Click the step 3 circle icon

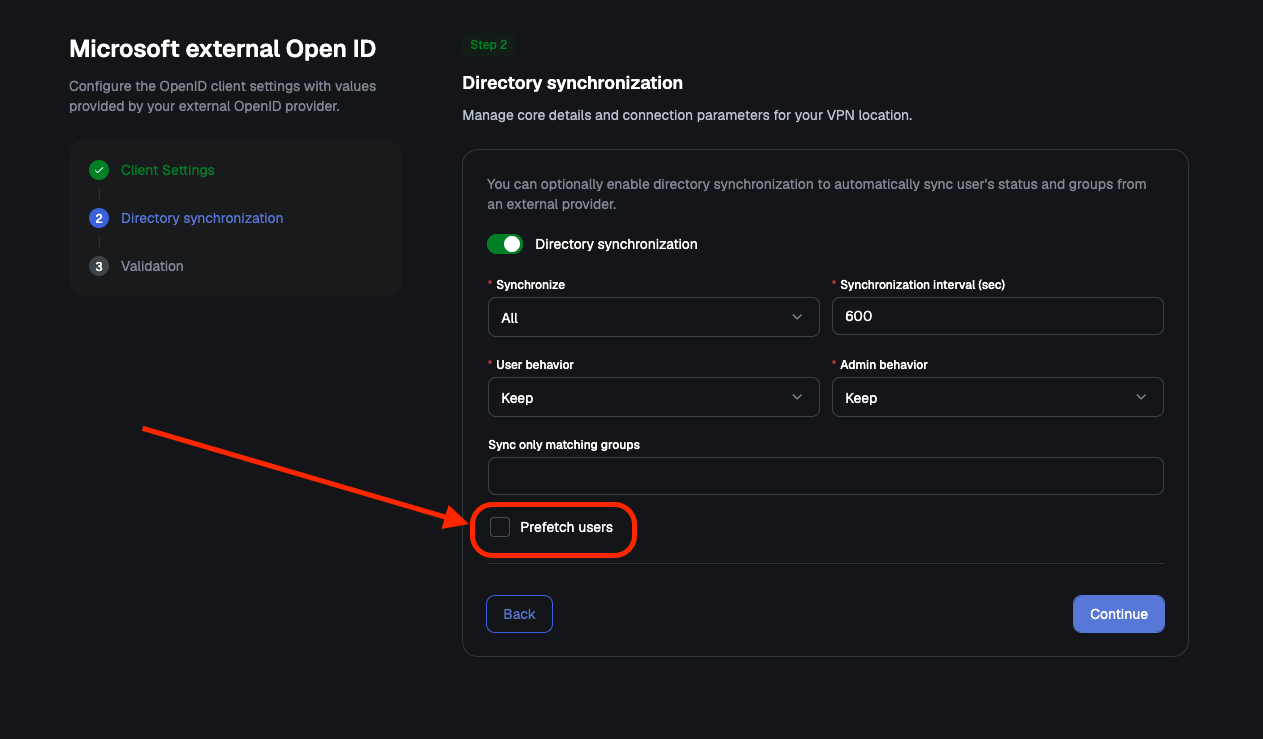[x=98, y=266]
